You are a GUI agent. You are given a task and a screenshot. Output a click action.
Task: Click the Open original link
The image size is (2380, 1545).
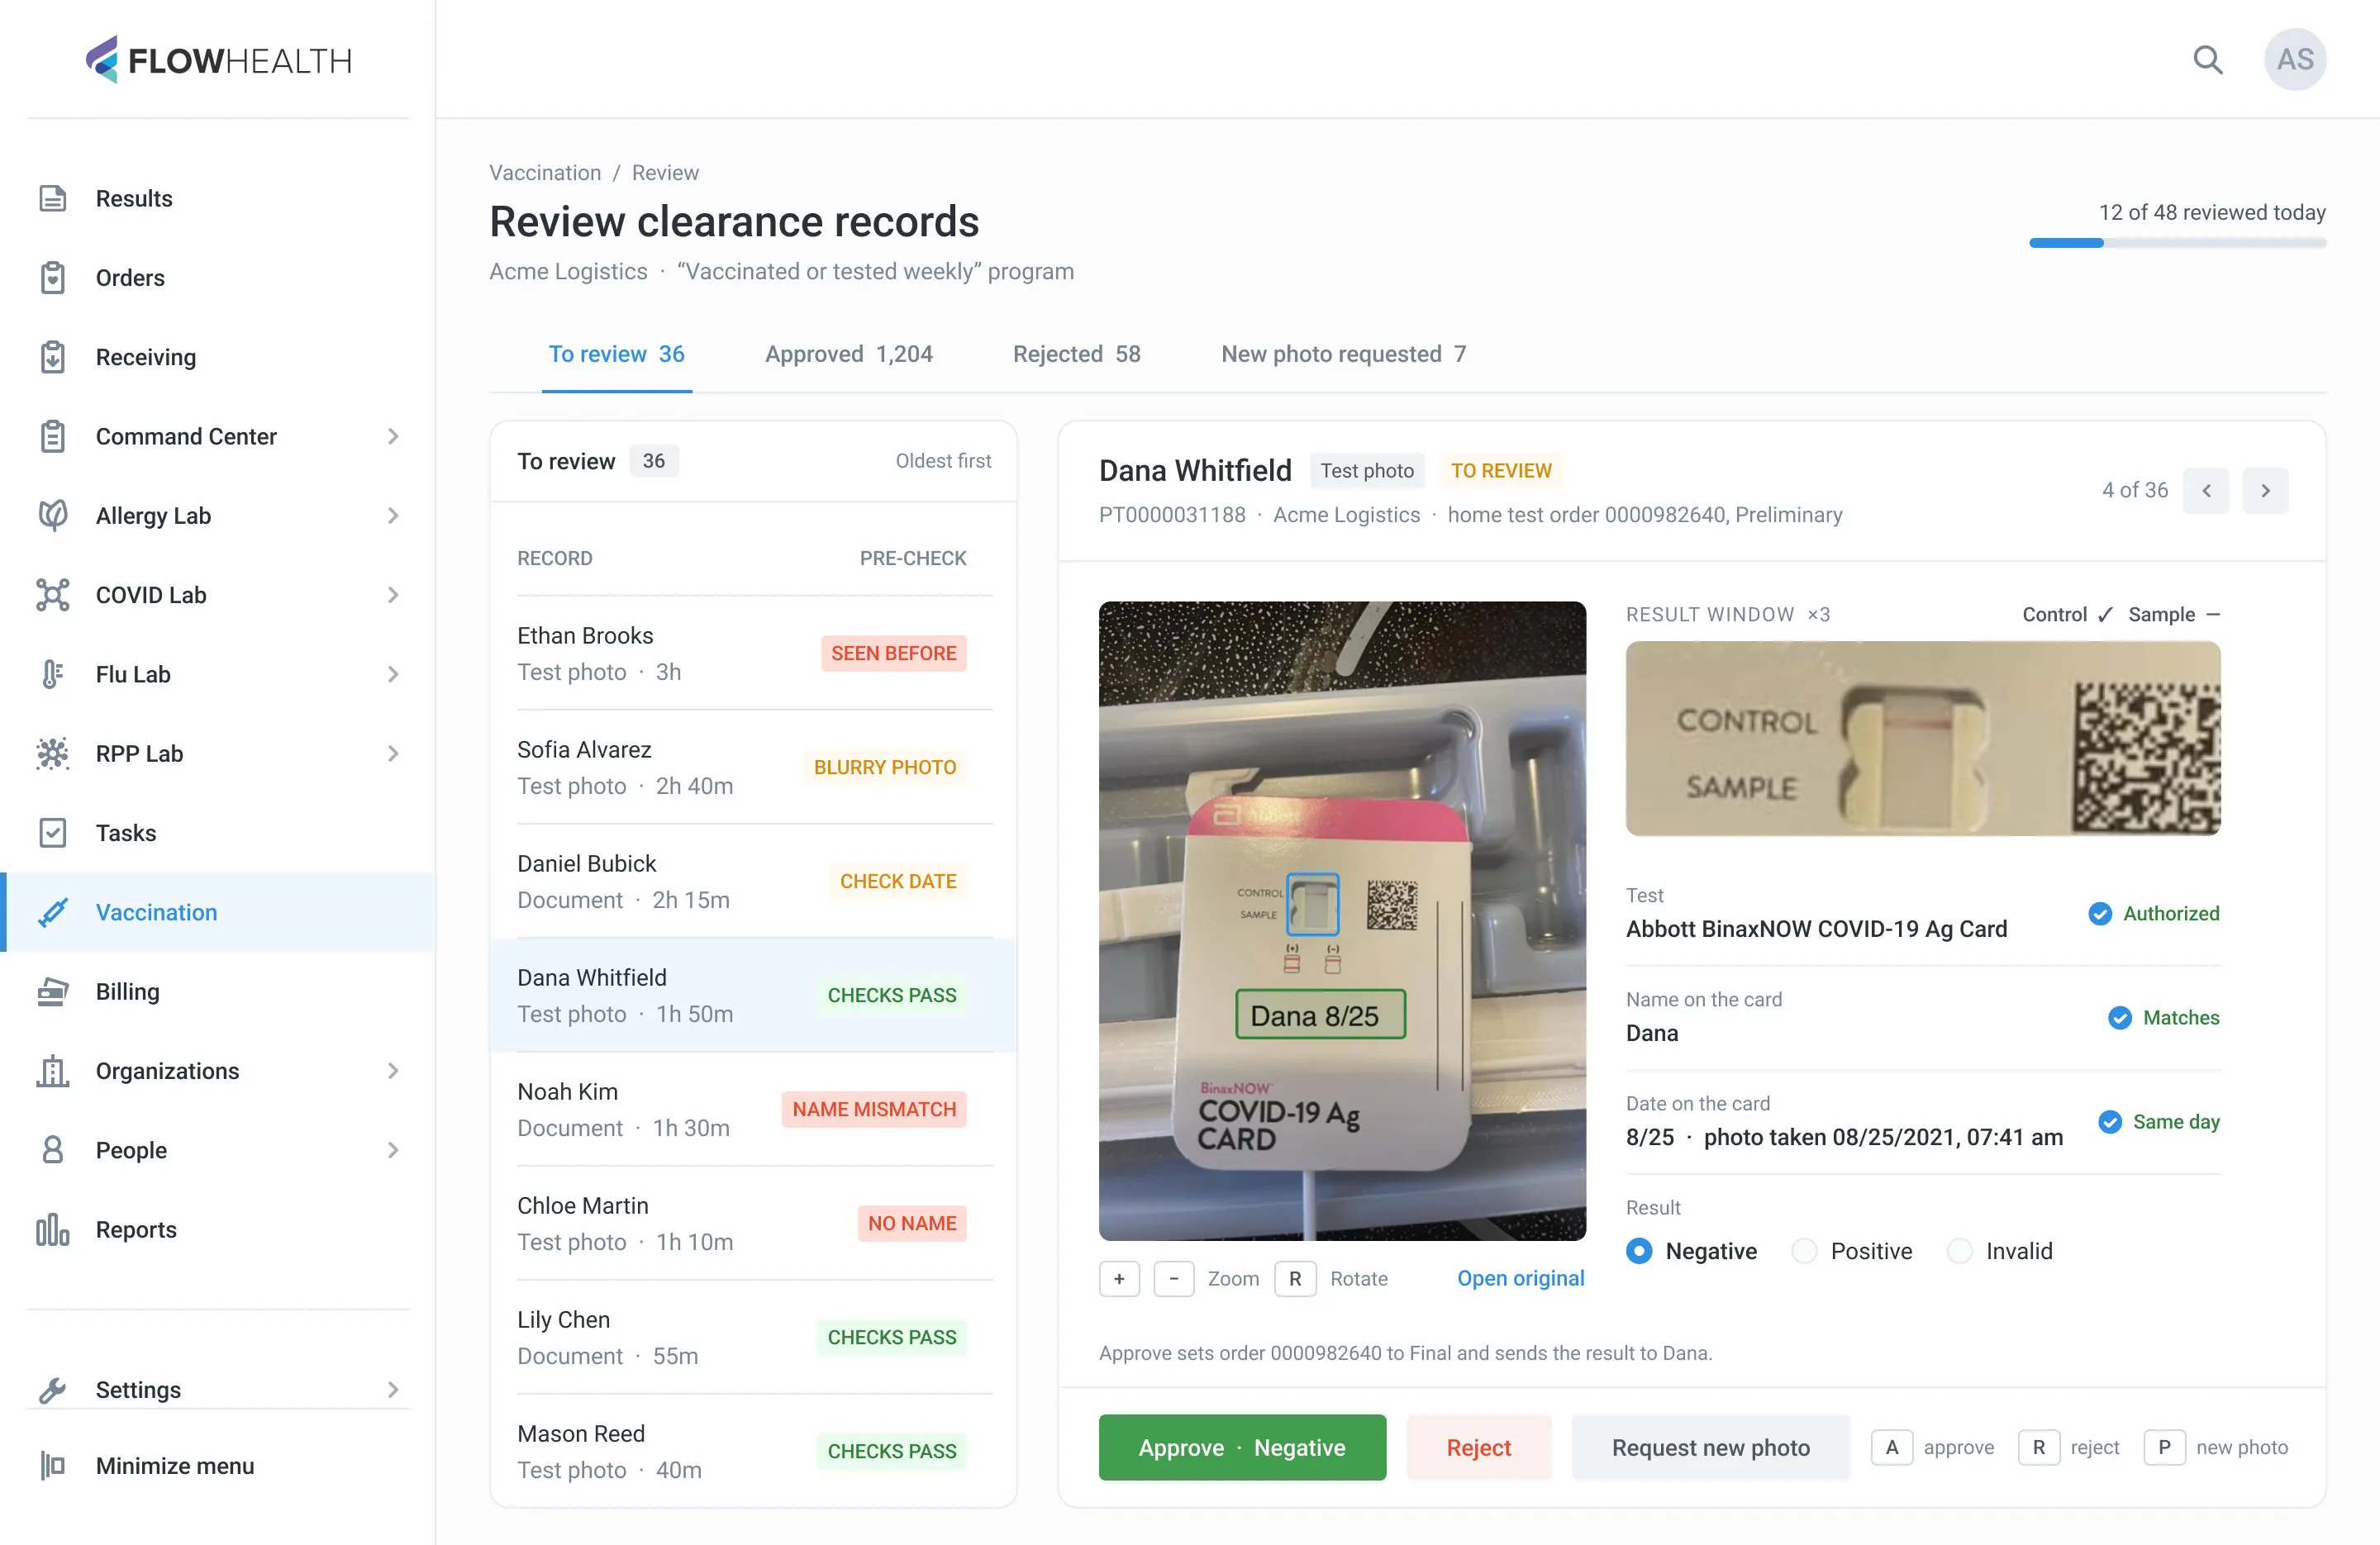(1520, 1278)
